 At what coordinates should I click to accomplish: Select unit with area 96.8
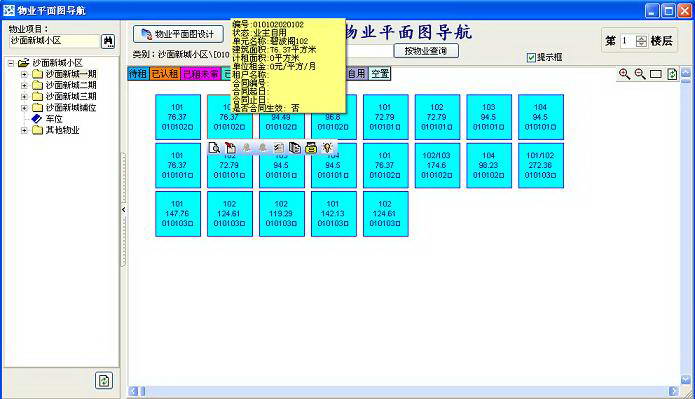coord(333,126)
